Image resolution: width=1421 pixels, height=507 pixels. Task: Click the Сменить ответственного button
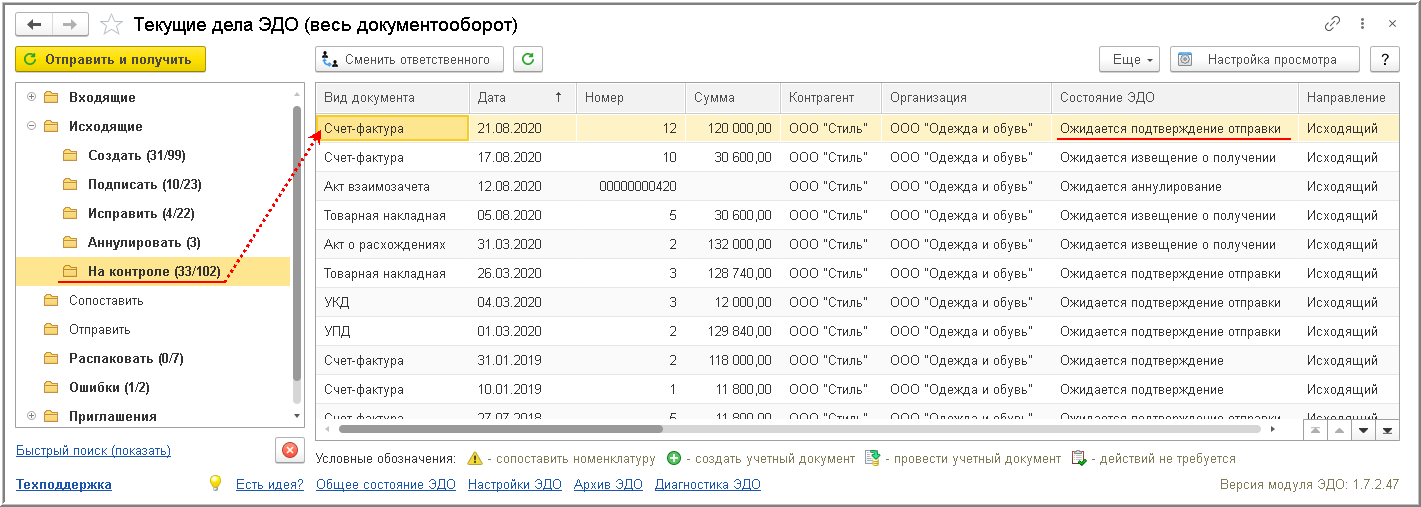(x=409, y=59)
